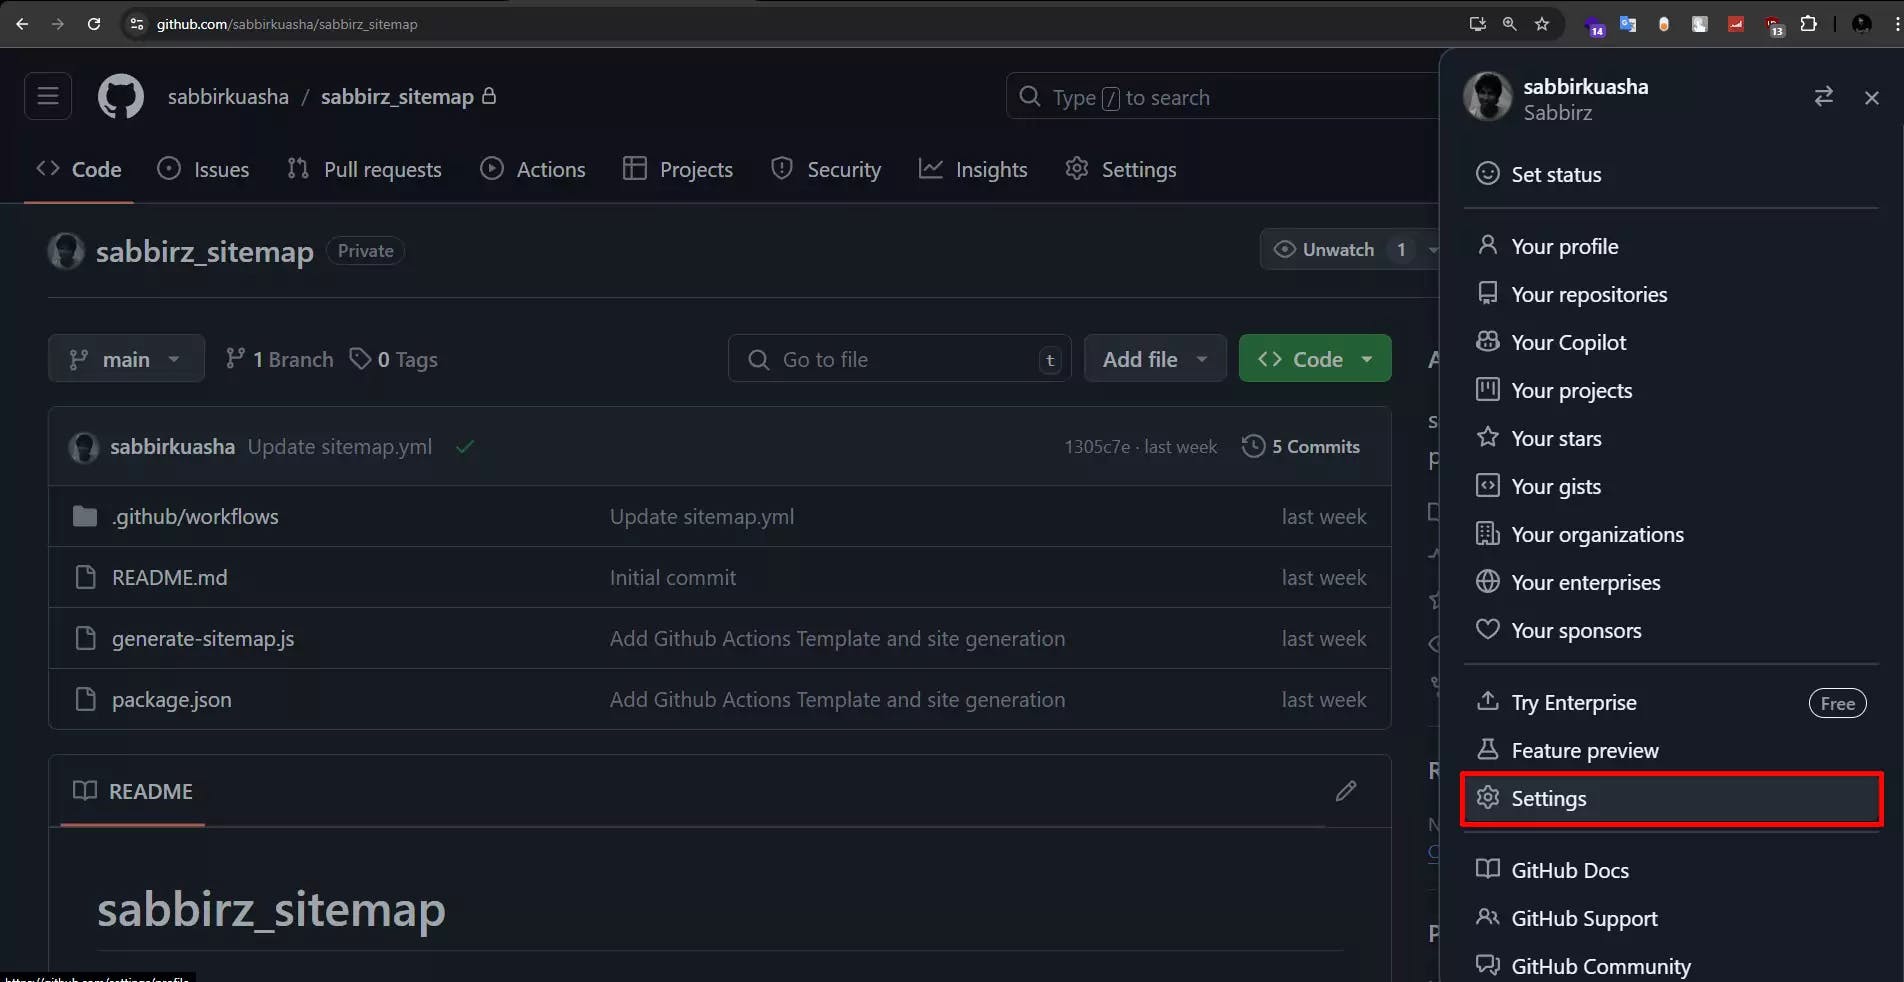The width and height of the screenshot is (1904, 982).
Task: Close the user menu panel
Action: [x=1872, y=97]
